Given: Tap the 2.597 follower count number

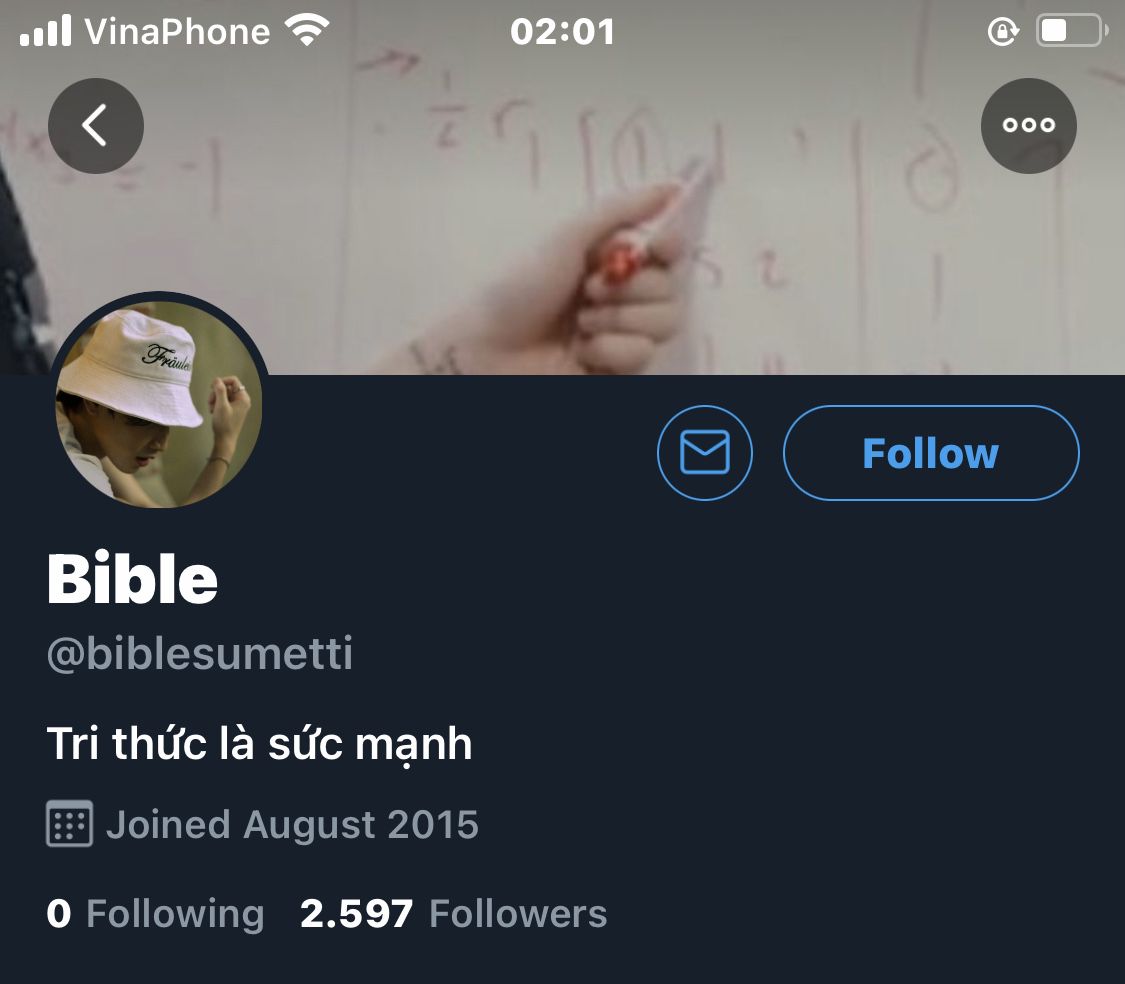Looking at the screenshot, I should tap(357, 914).
